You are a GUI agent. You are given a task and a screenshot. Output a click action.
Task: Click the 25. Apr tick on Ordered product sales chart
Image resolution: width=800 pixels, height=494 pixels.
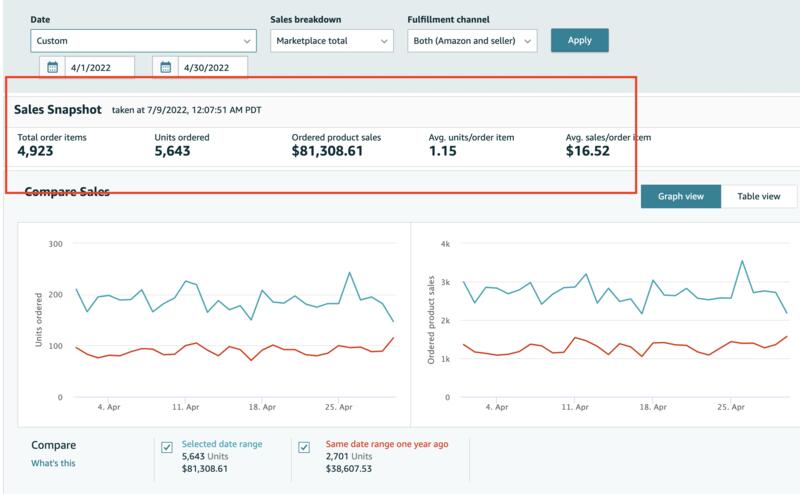click(x=731, y=407)
